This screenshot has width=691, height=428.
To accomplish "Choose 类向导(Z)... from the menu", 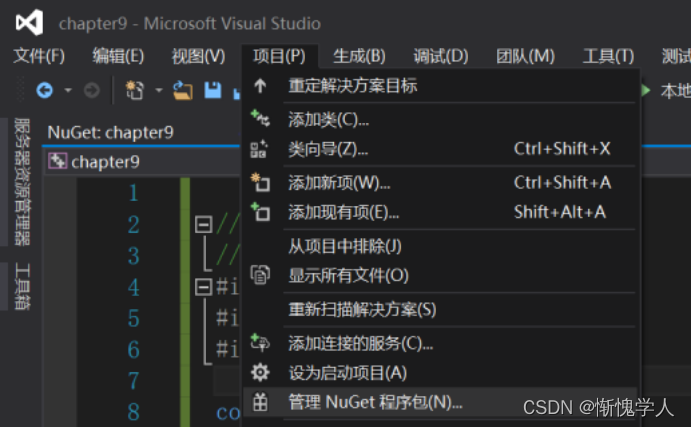I will click(x=440, y=149).
